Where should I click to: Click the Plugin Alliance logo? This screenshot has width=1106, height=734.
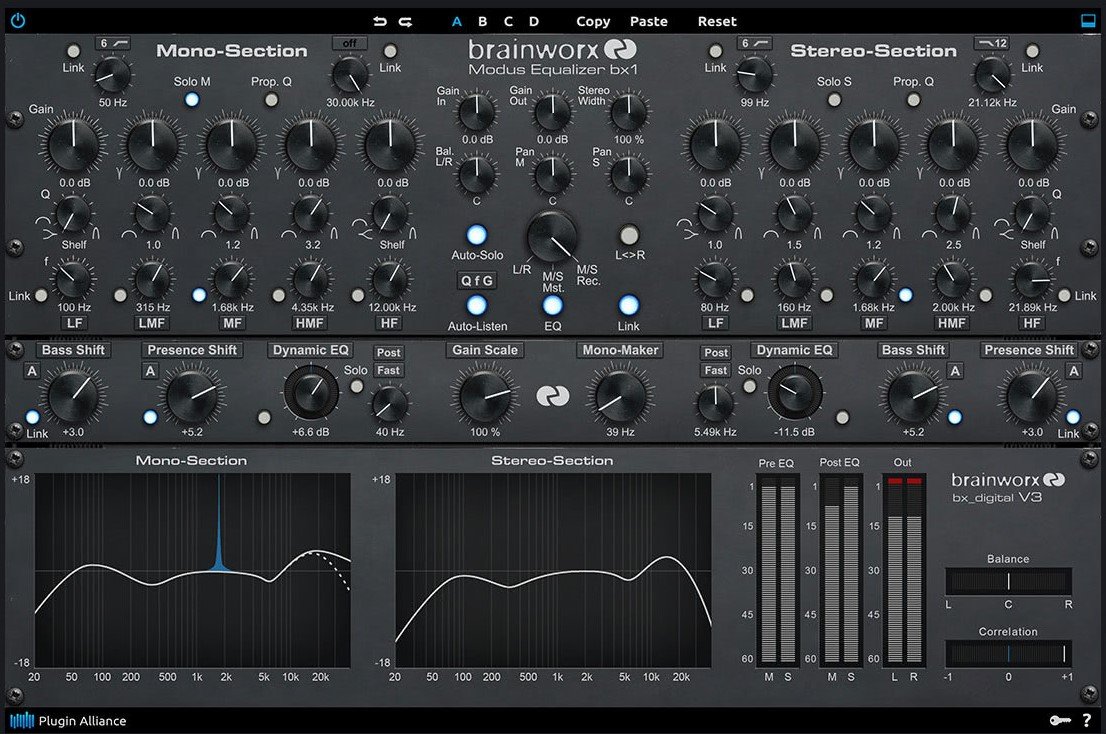tap(67, 720)
